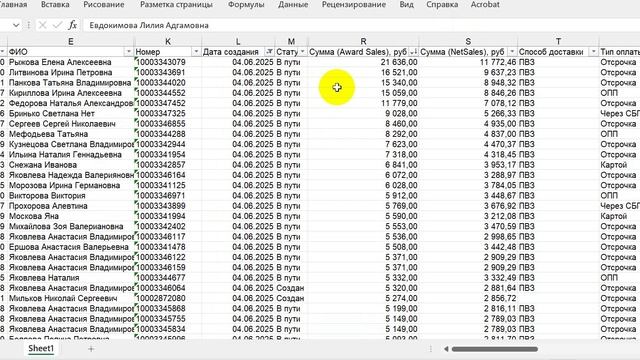The width and height of the screenshot is (640, 360).
Task: Select column M header
Action: tap(291, 41)
